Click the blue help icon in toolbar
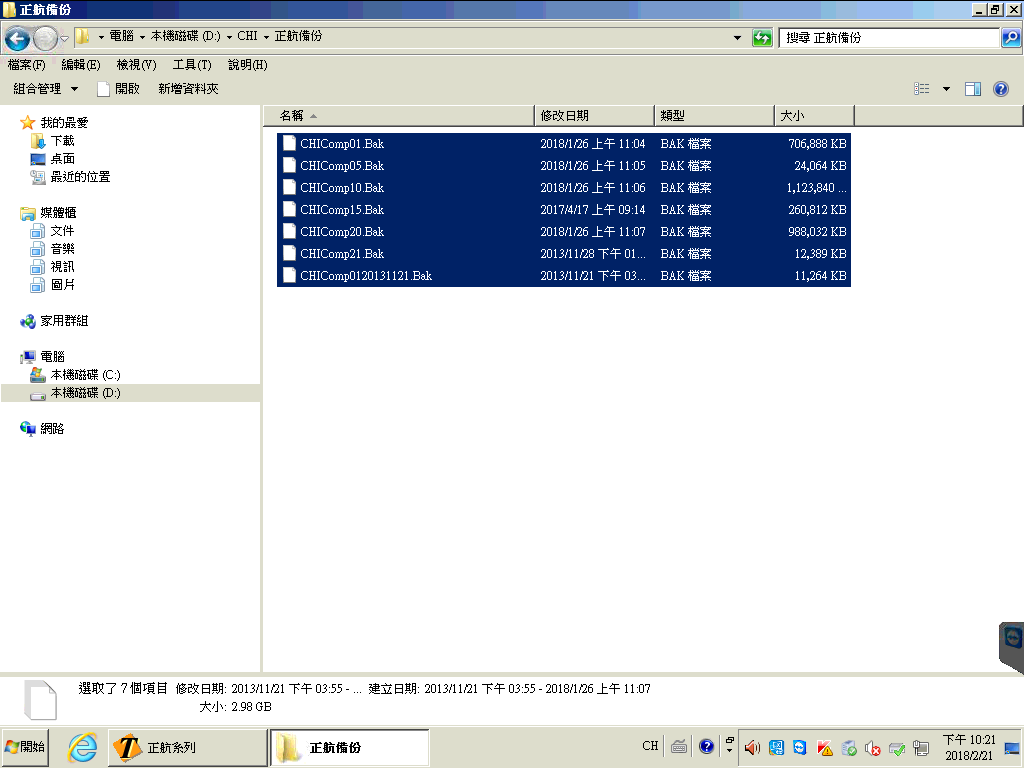This screenshot has height=768, width=1024. [1000, 89]
